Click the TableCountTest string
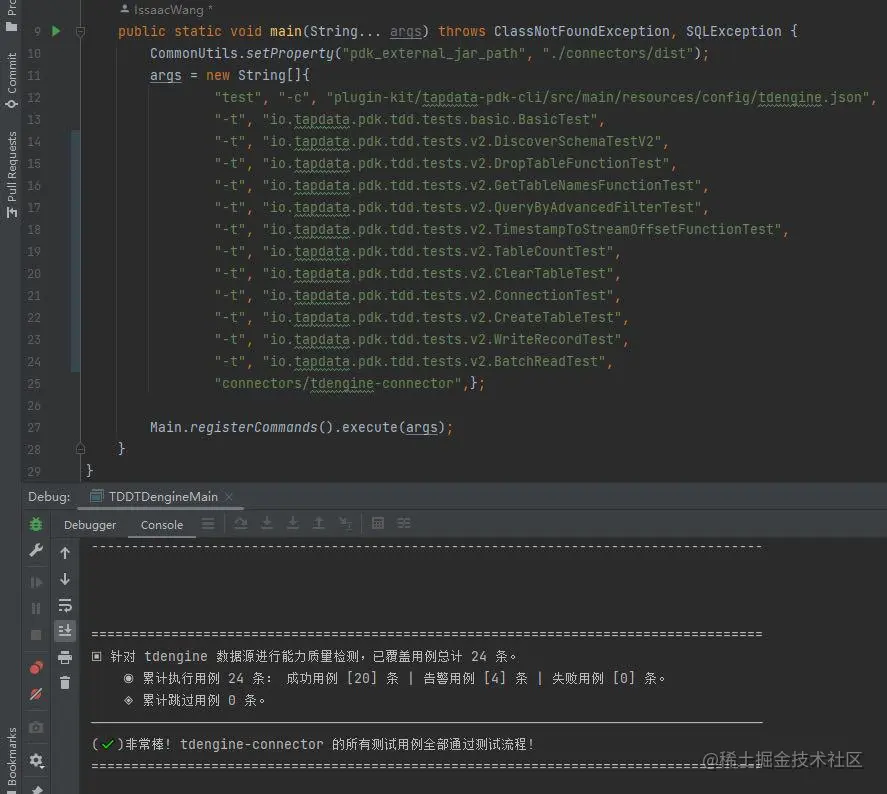This screenshot has height=794, width=887. pos(438,251)
